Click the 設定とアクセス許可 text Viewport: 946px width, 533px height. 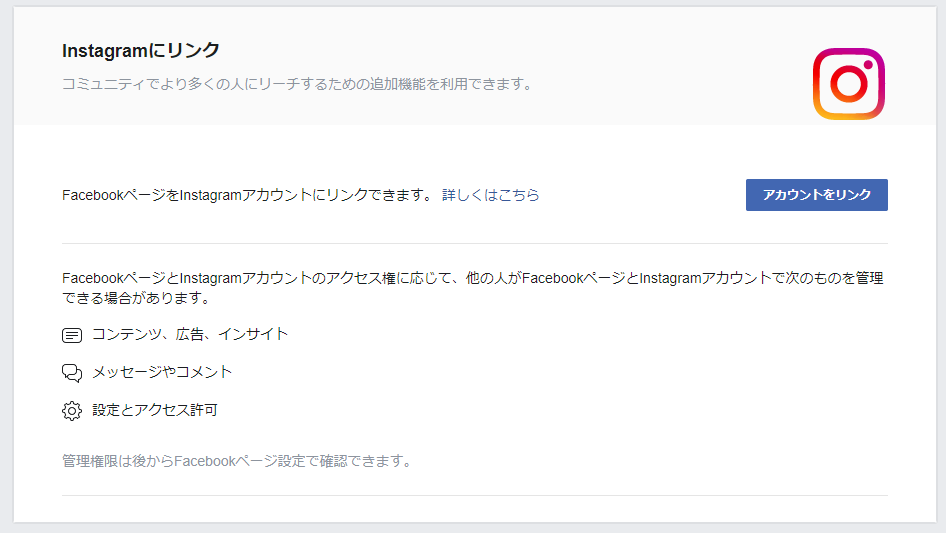coord(154,410)
